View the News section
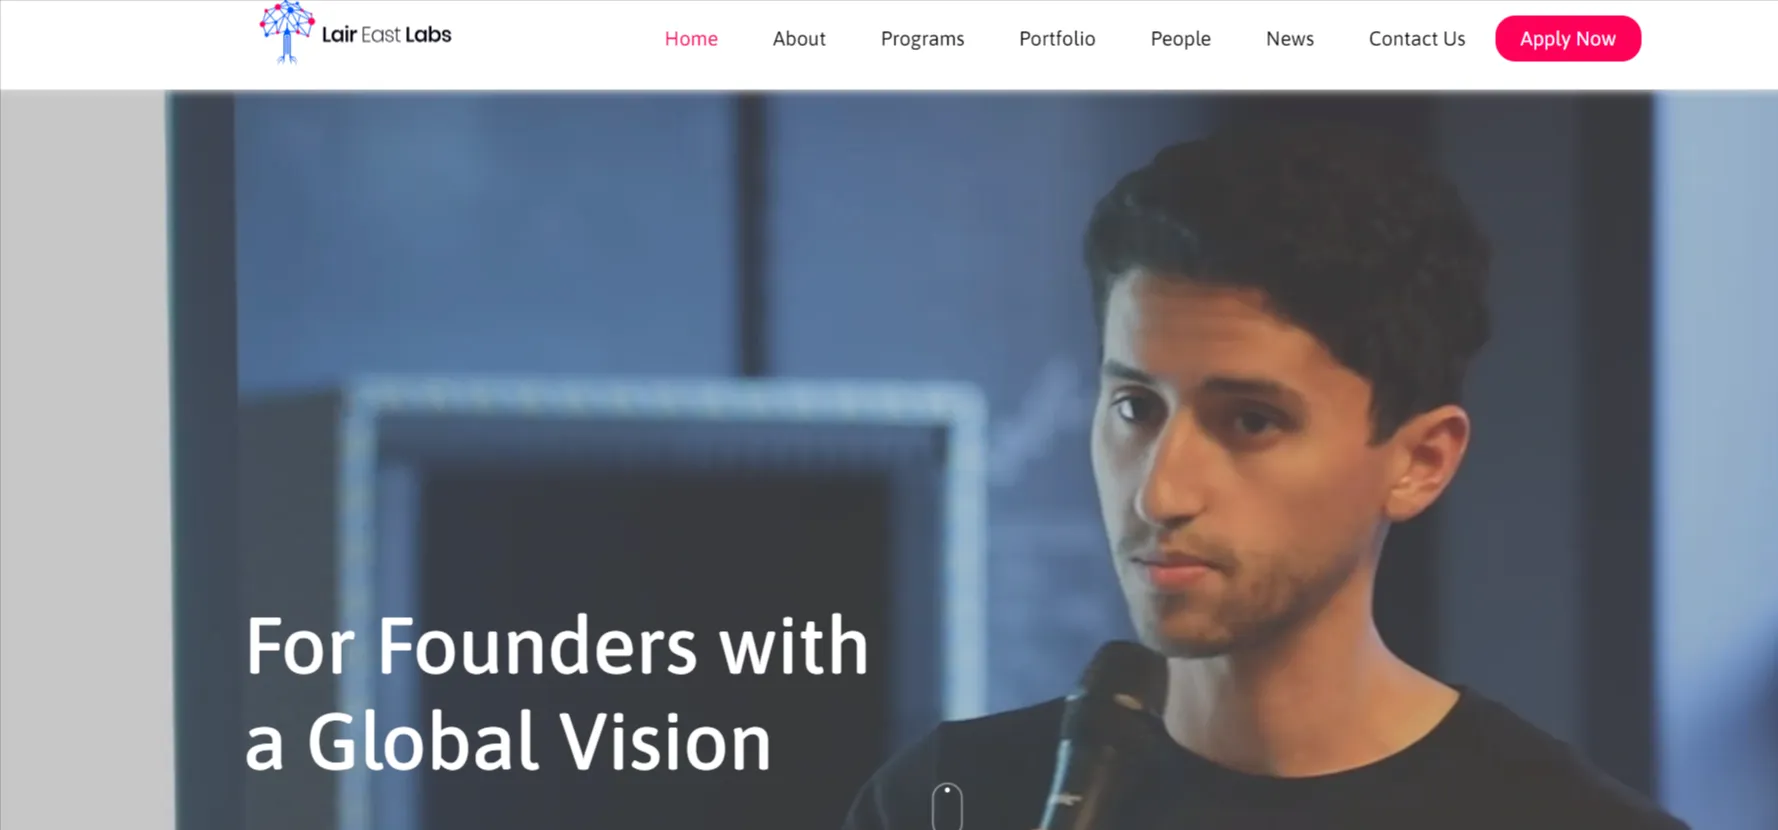The image size is (1778, 830). coord(1289,39)
